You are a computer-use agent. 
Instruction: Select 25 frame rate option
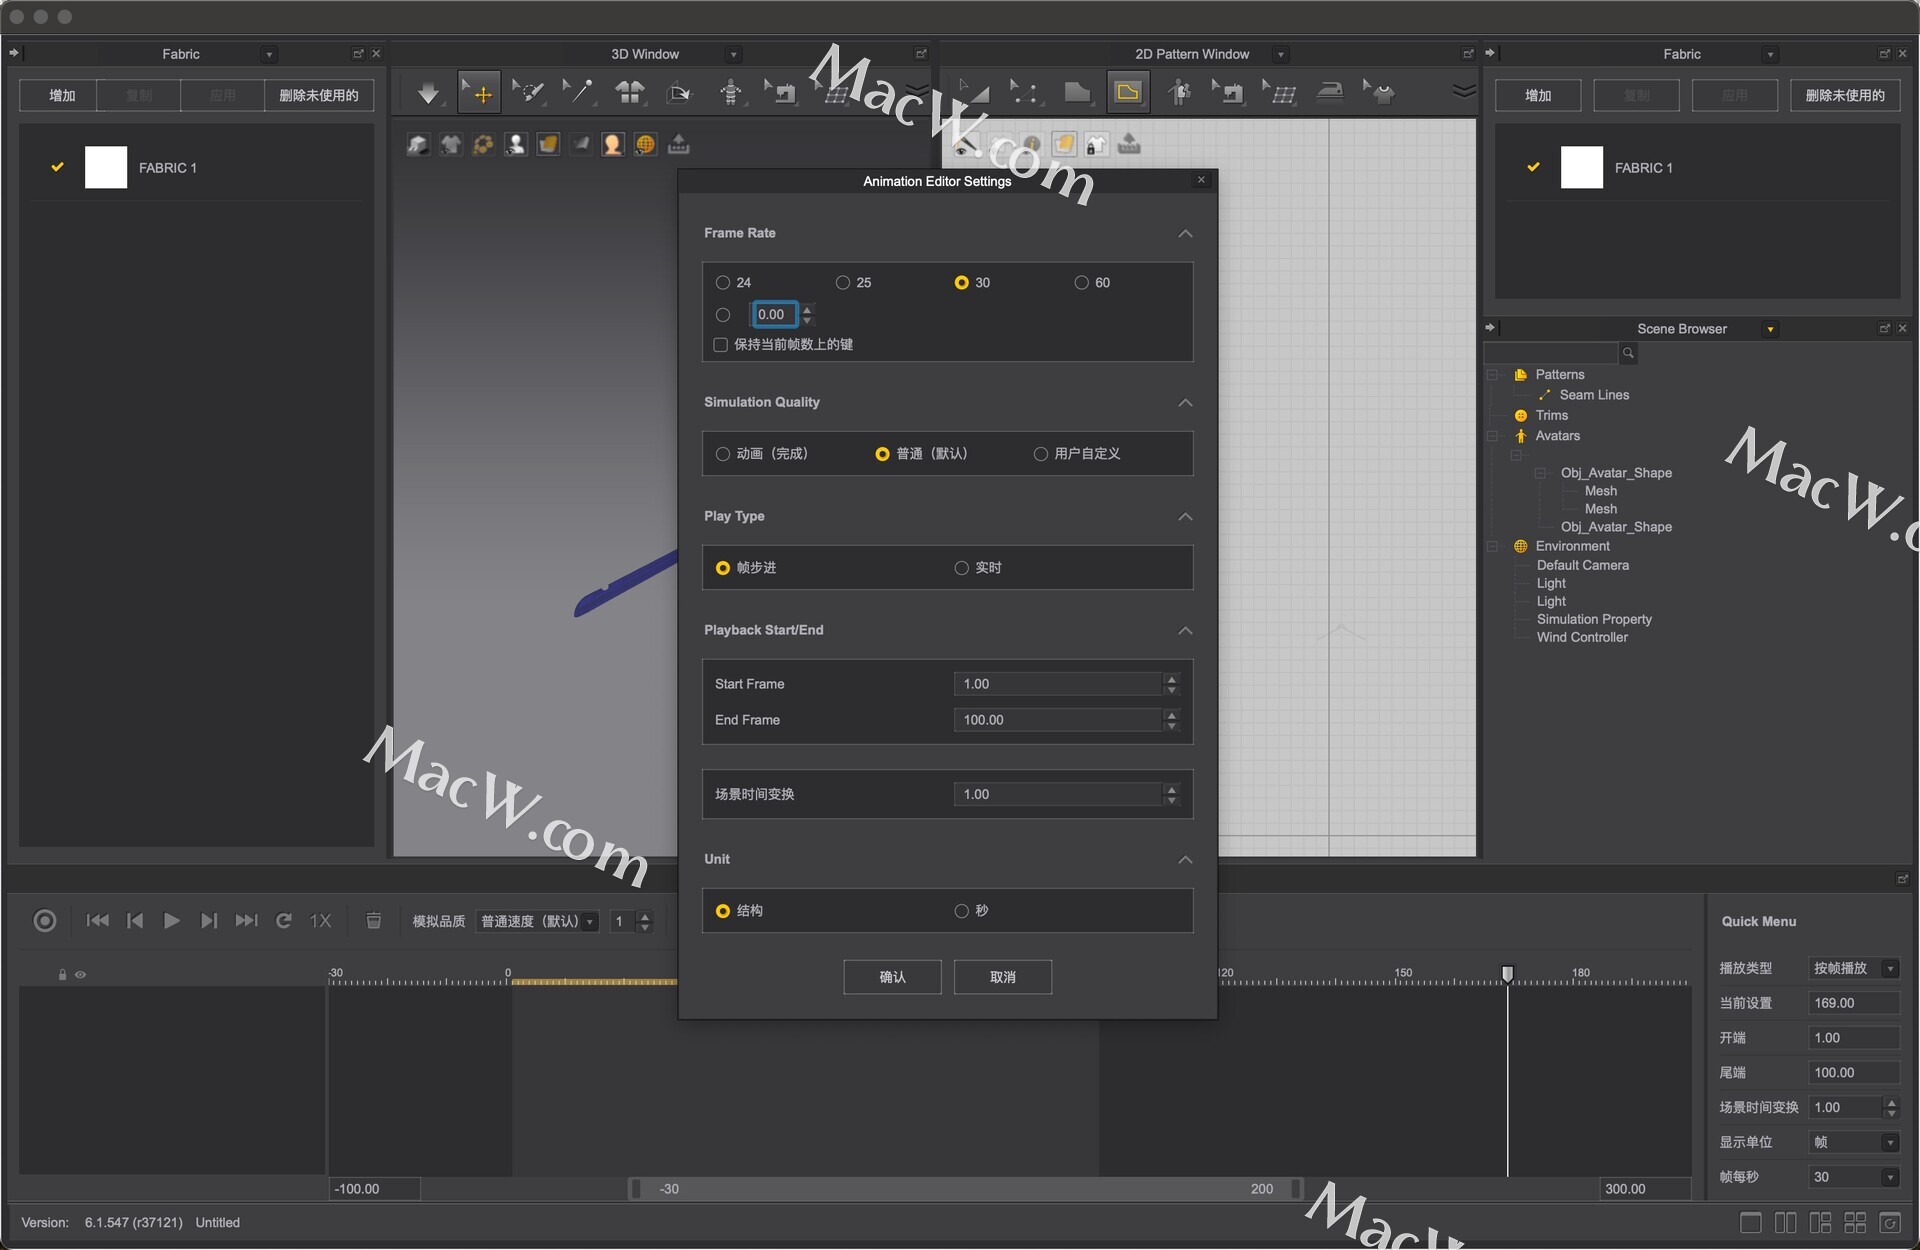point(843,283)
